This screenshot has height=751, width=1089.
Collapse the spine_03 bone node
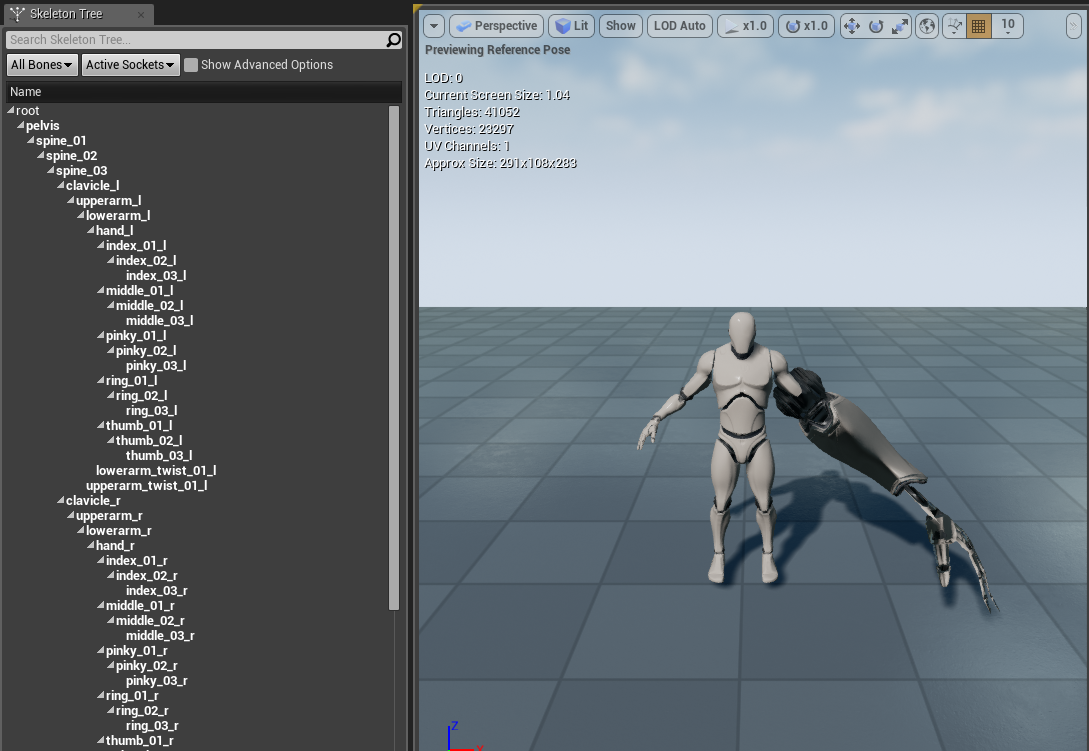pyautogui.click(x=51, y=170)
